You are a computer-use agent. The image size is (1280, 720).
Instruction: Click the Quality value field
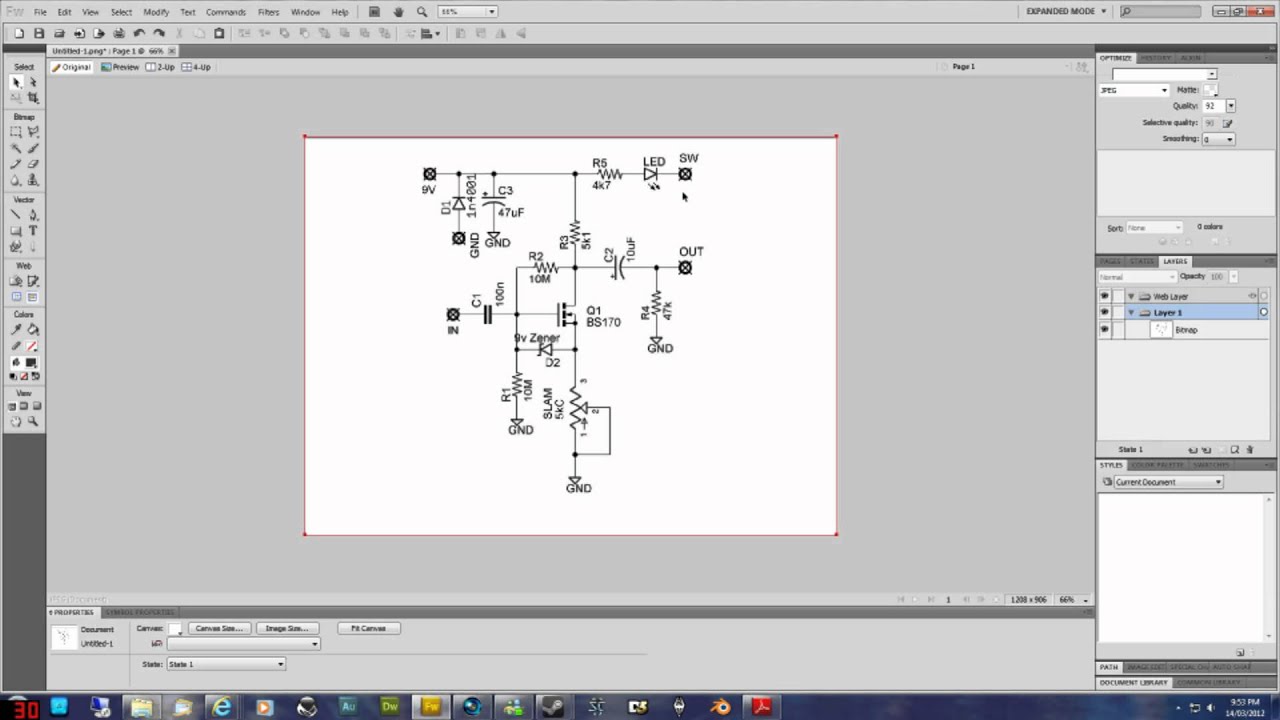tap(1212, 106)
